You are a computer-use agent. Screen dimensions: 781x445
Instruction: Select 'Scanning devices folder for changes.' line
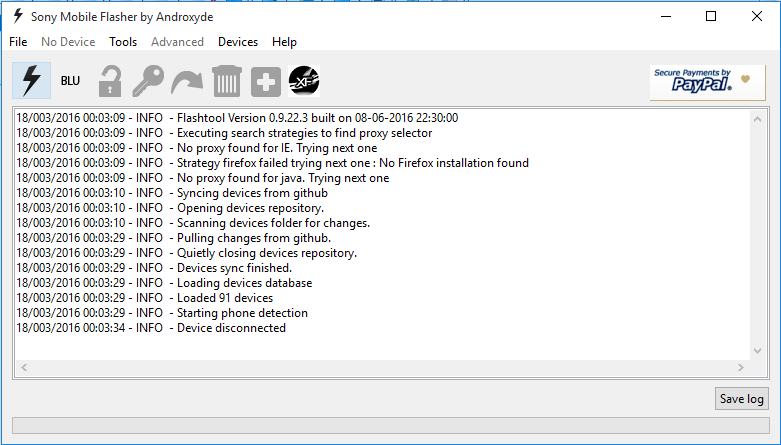point(193,222)
